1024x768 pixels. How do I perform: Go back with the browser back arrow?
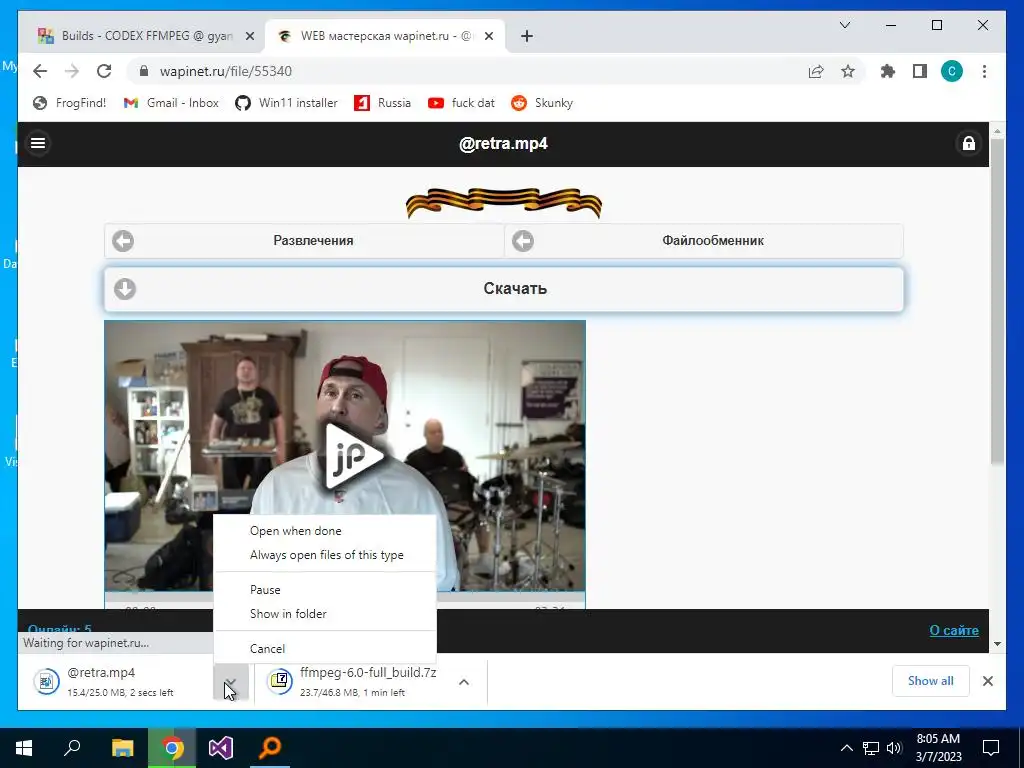click(40, 71)
